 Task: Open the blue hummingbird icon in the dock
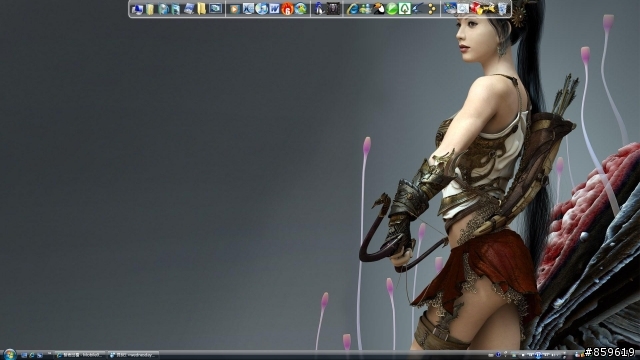coord(418,9)
